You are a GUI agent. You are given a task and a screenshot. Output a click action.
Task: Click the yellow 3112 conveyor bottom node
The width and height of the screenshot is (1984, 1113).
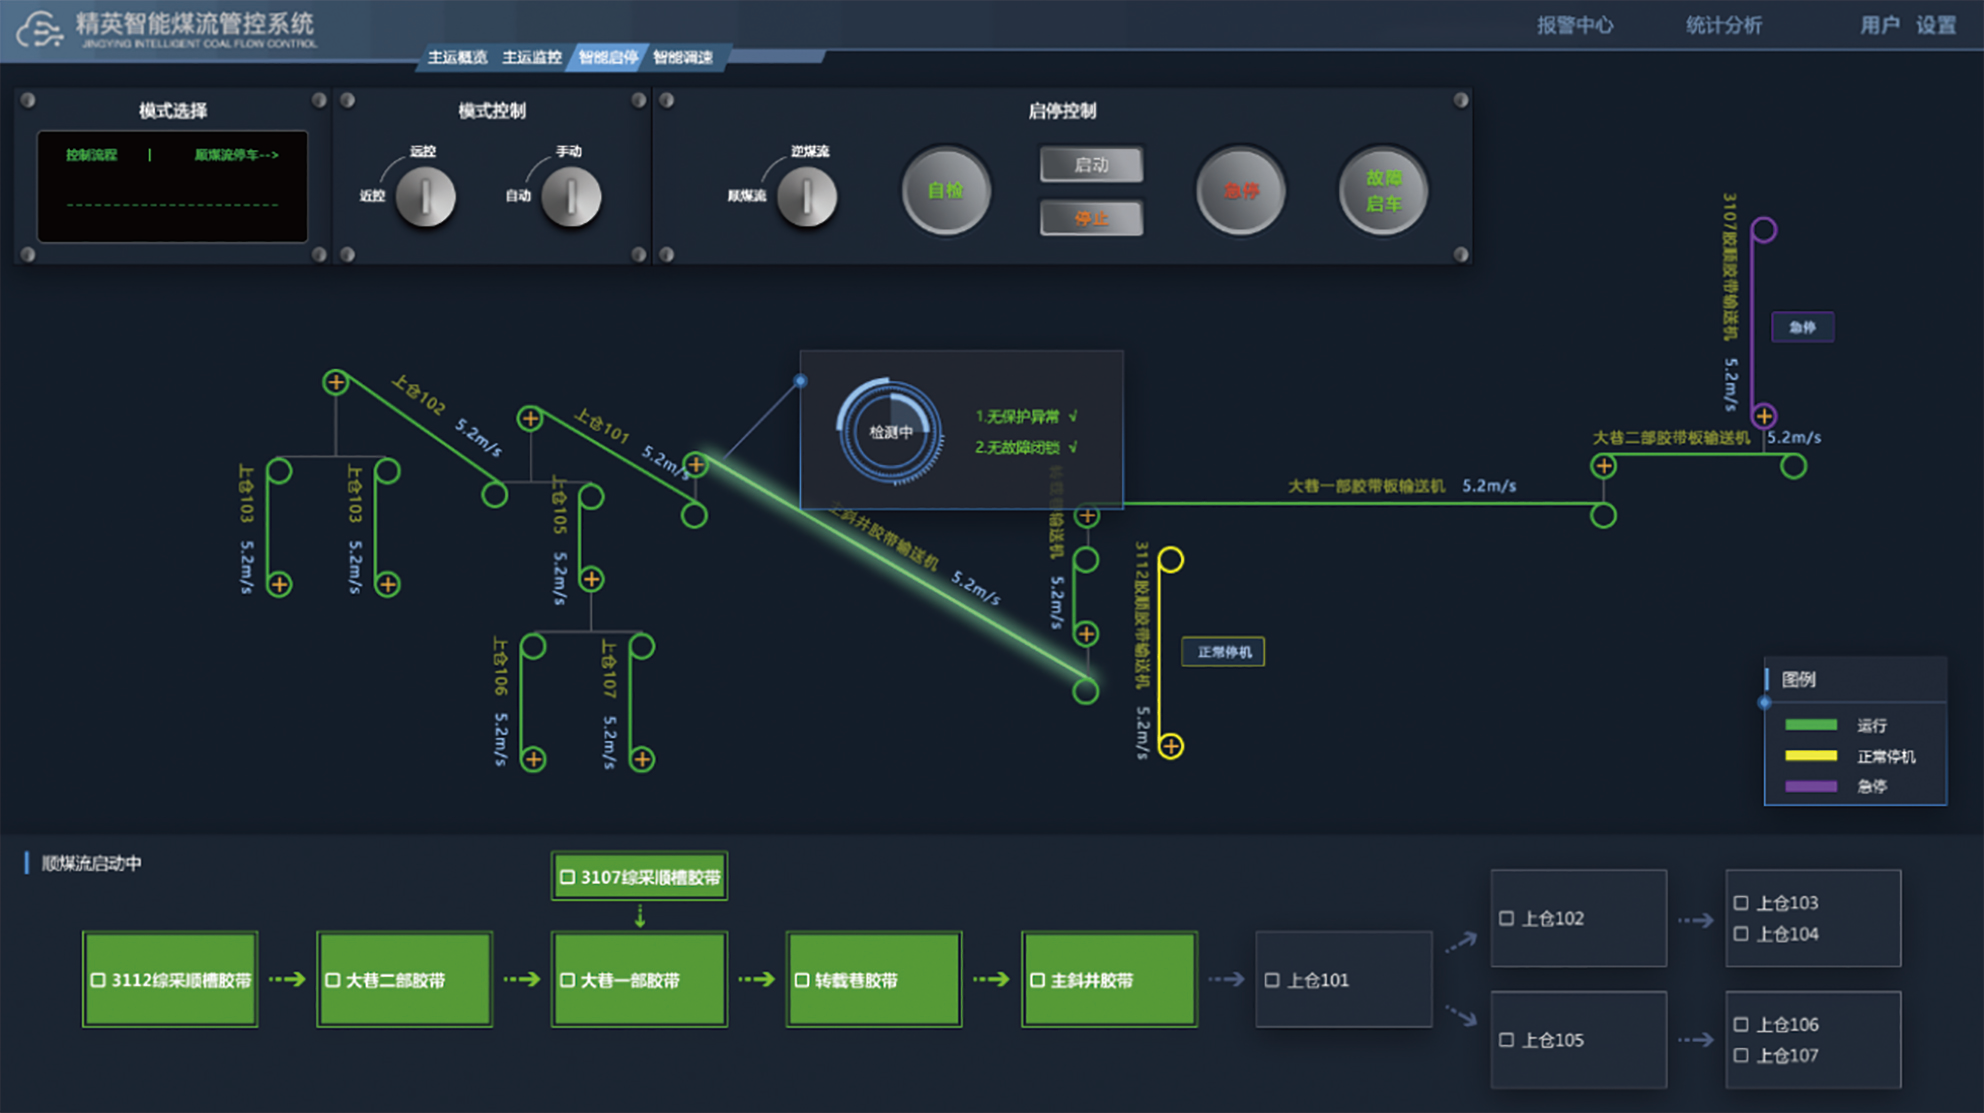click(1171, 746)
